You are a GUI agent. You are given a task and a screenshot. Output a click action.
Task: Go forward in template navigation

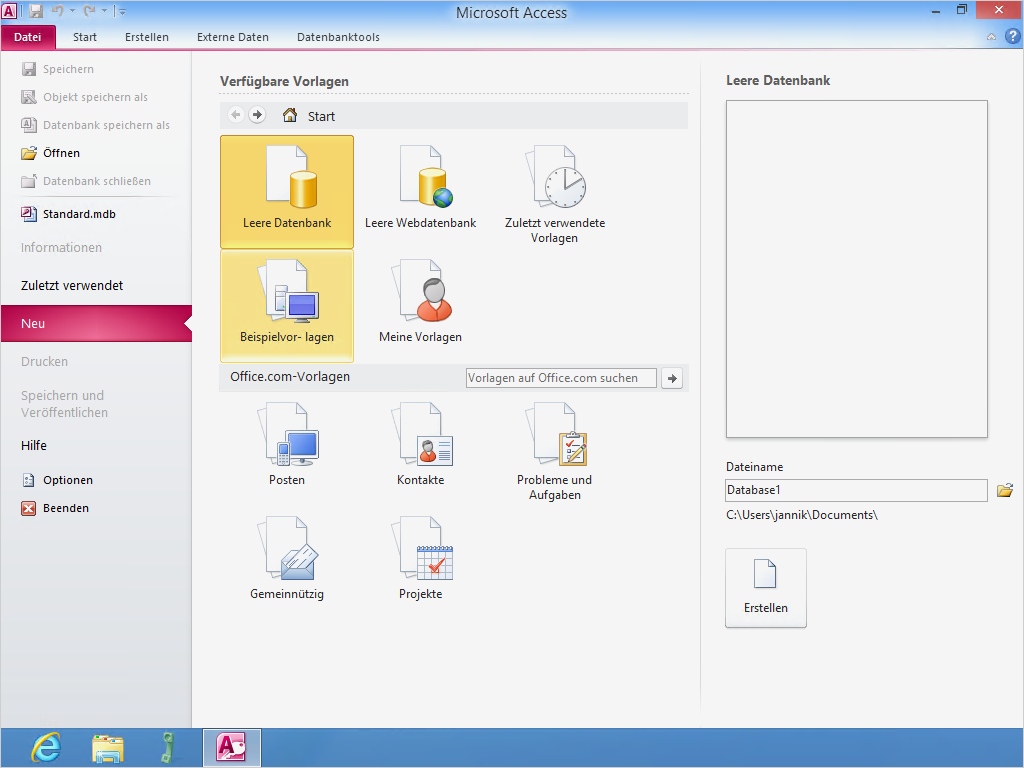[257, 116]
